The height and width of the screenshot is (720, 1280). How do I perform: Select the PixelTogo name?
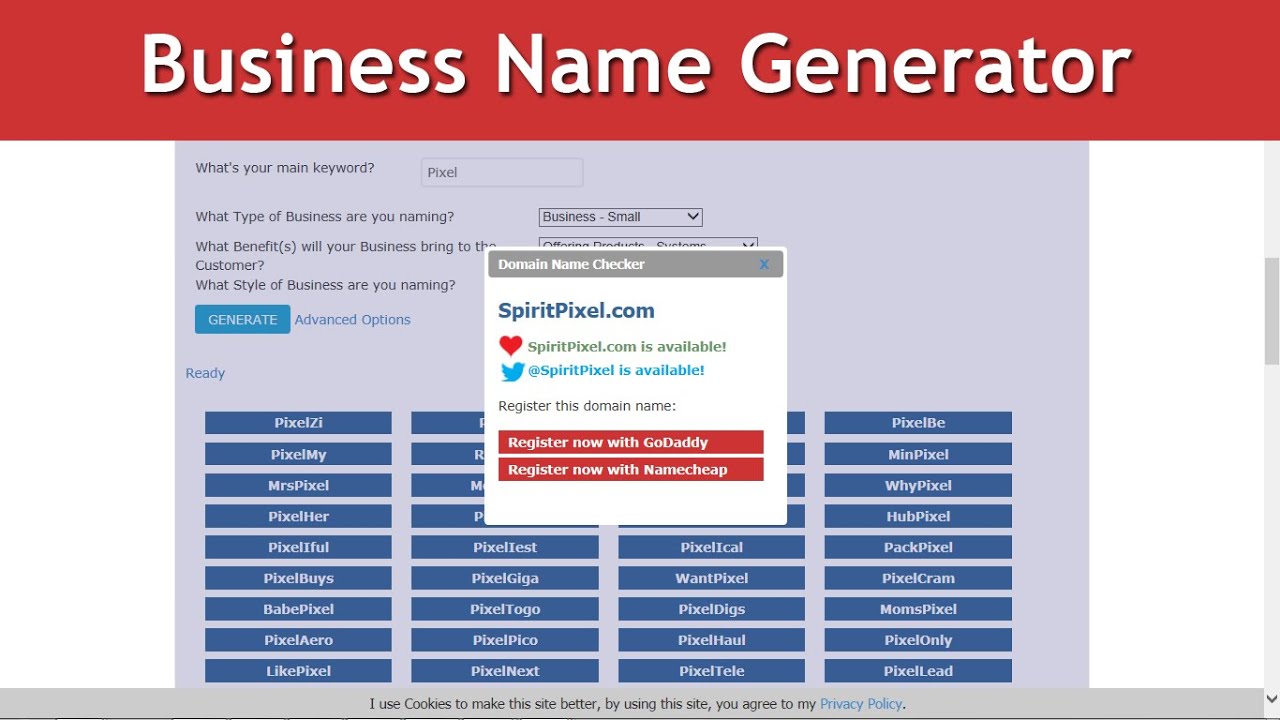pyautogui.click(x=505, y=609)
